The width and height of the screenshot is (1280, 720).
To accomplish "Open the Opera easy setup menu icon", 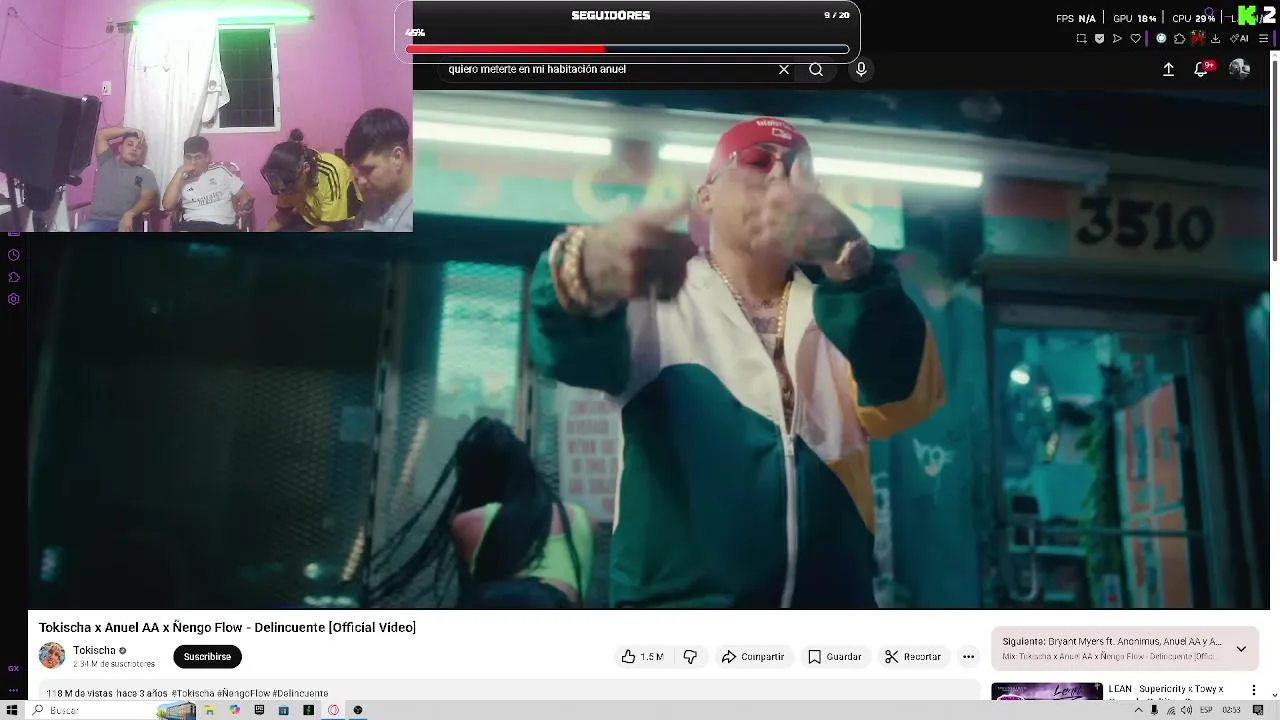I will click(x=1265, y=39).
